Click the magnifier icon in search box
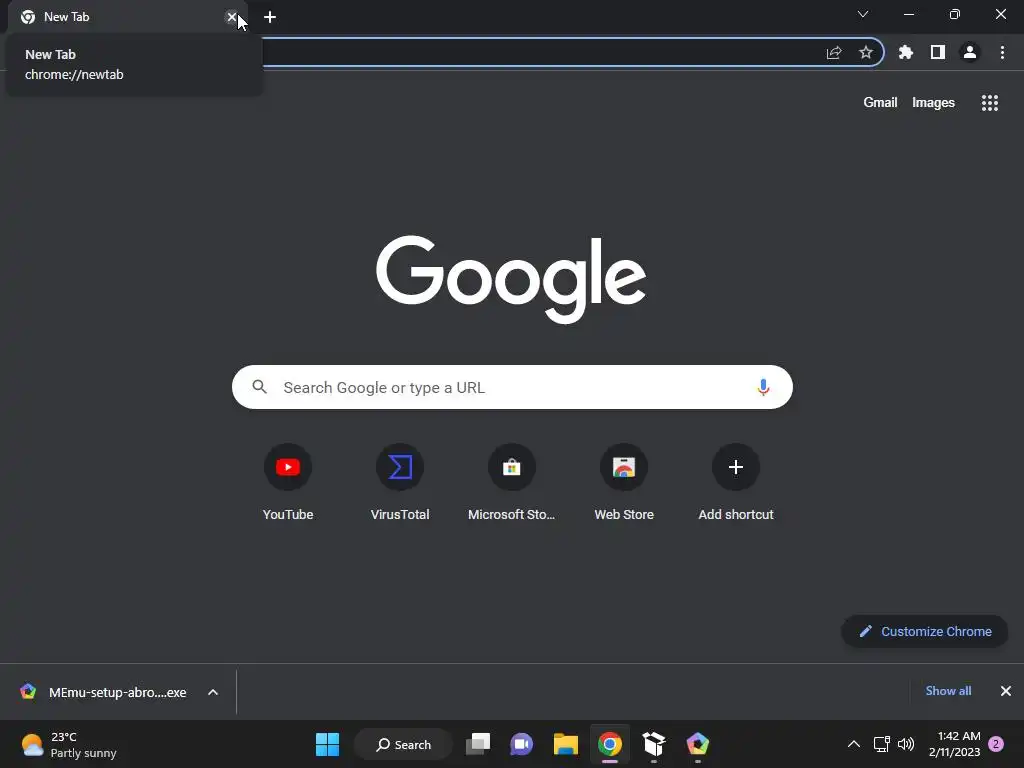 tap(260, 387)
